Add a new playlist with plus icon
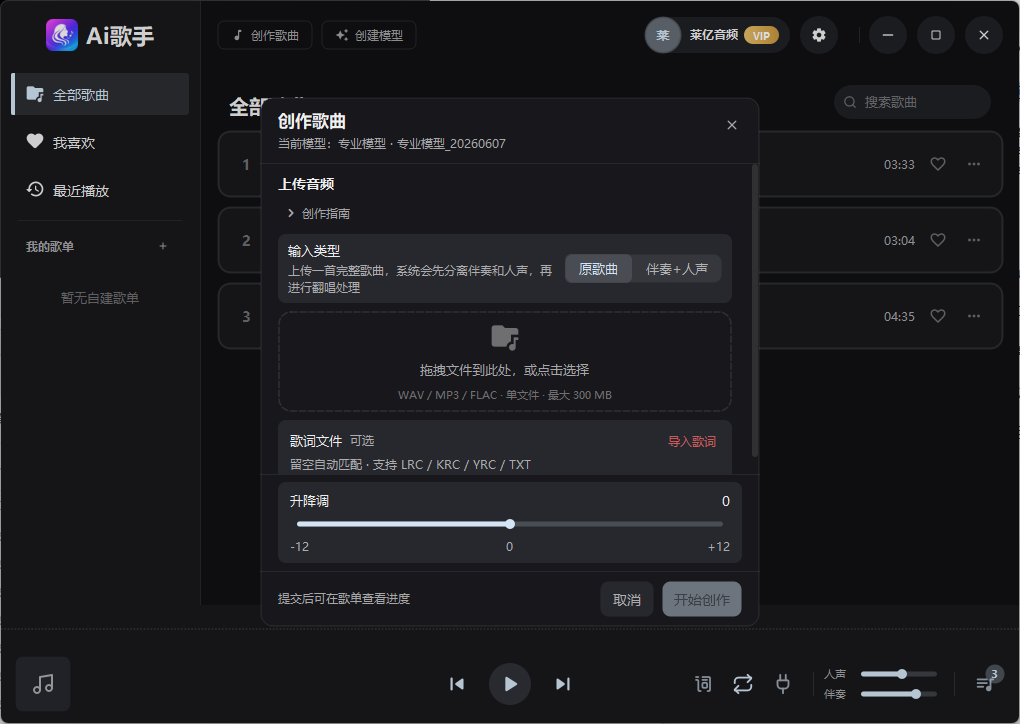Image resolution: width=1020 pixels, height=724 pixels. point(163,246)
